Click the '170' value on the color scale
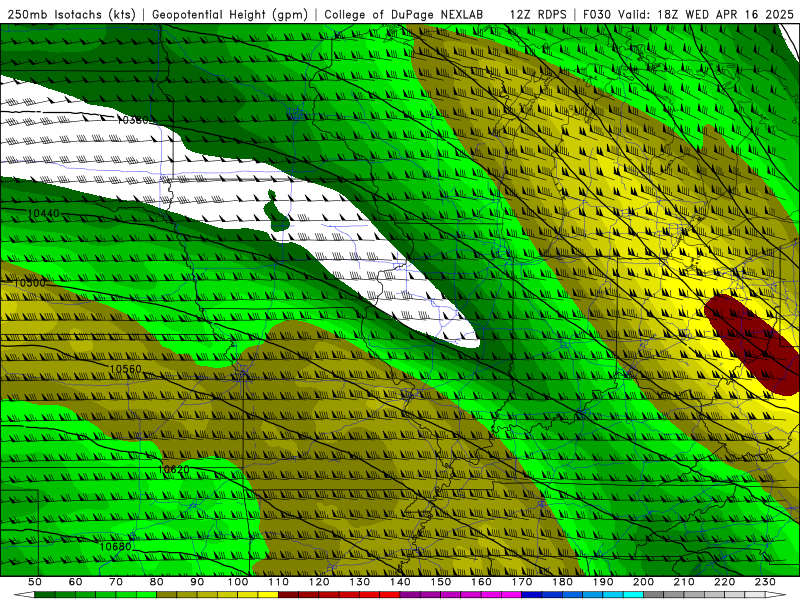 coord(522,582)
